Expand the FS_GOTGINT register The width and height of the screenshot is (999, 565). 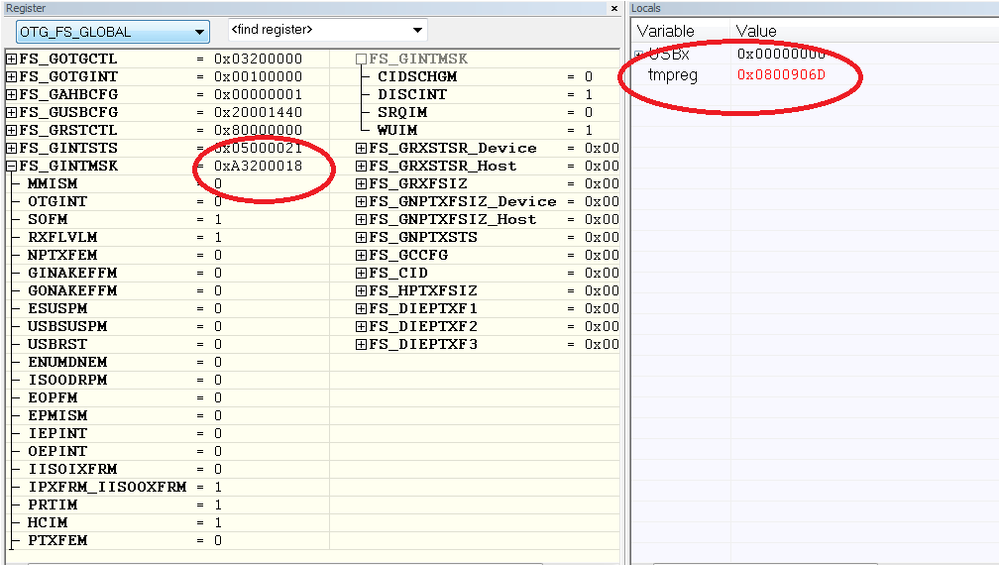tap(11, 76)
